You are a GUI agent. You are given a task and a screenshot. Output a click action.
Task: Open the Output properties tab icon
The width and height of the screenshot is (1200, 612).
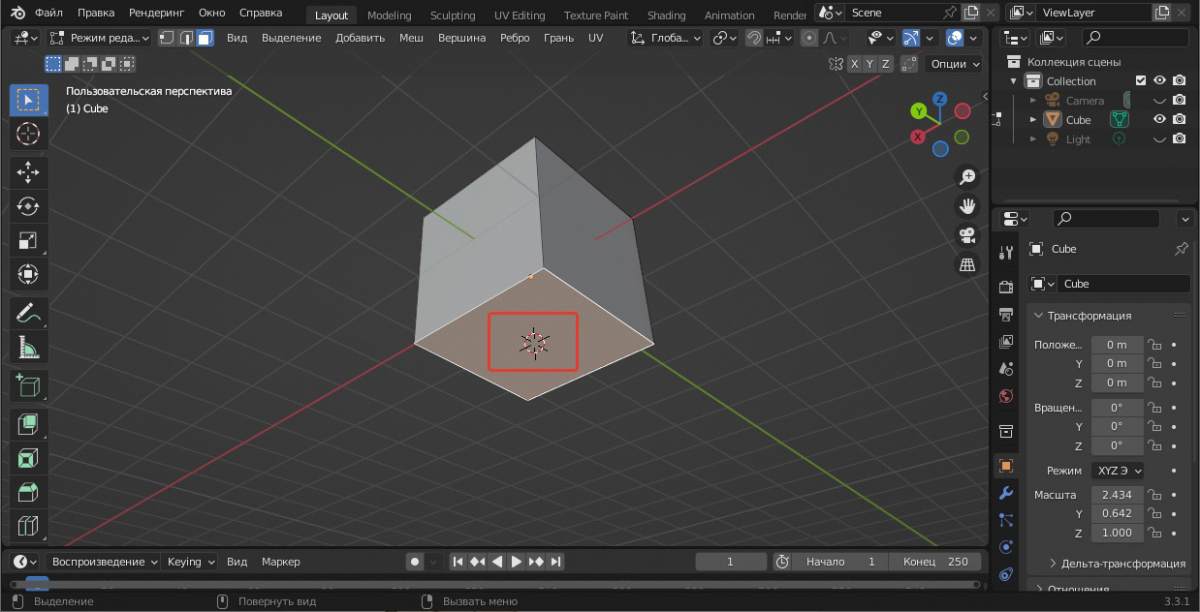[x=1006, y=315]
